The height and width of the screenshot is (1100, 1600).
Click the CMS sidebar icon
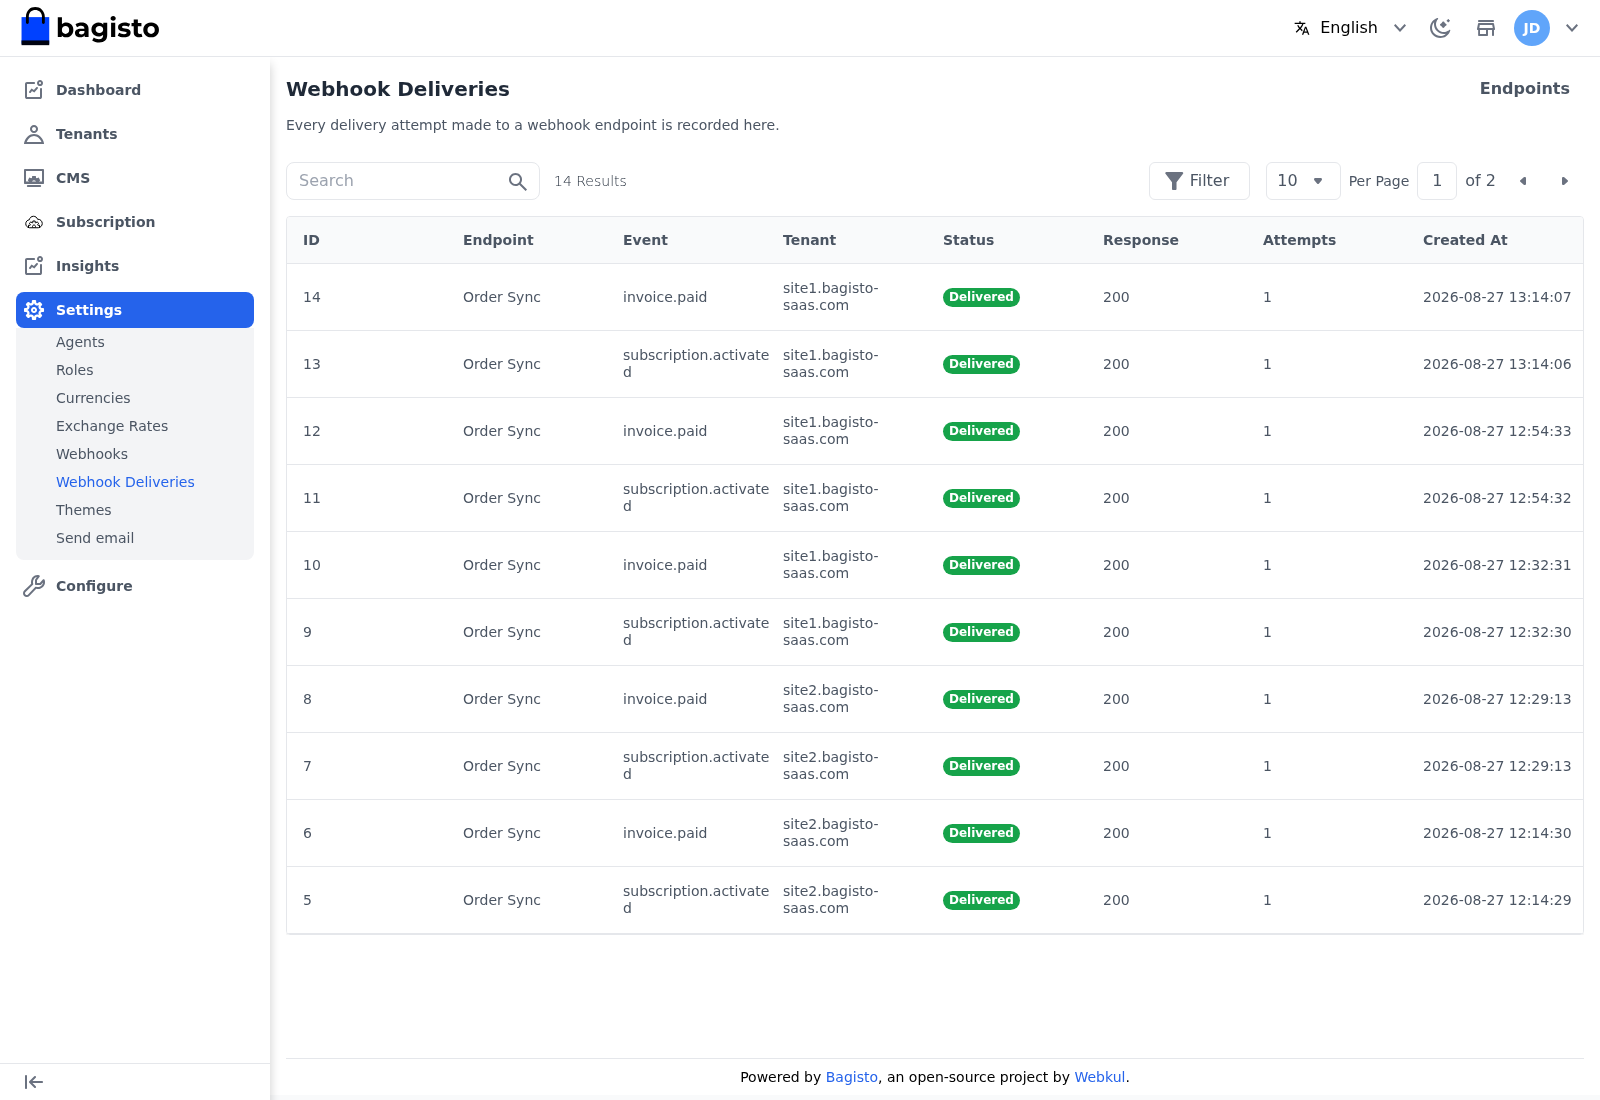34,178
